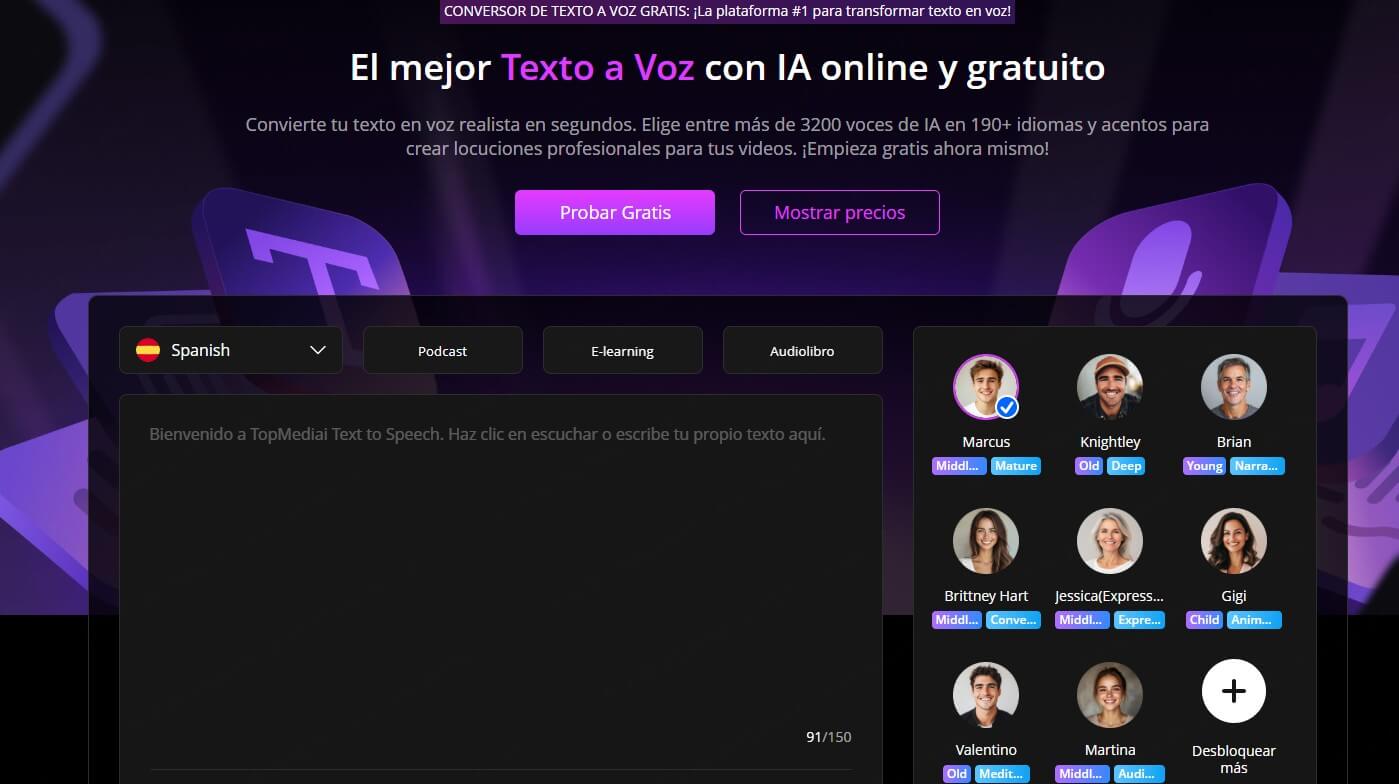Pick the Brittney Hart voice avatar
1399x784 pixels.
coord(986,541)
